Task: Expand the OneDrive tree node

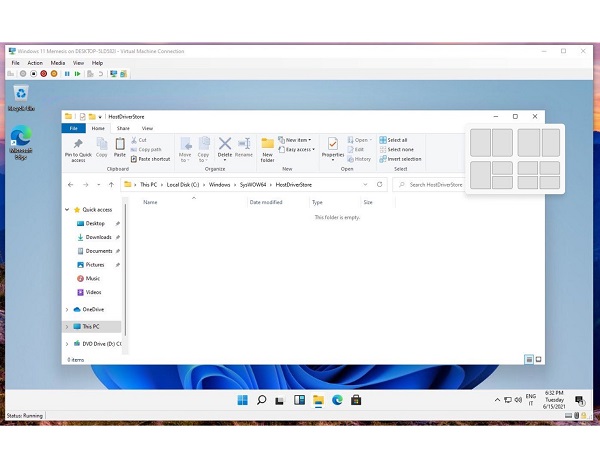Action: [x=67, y=309]
